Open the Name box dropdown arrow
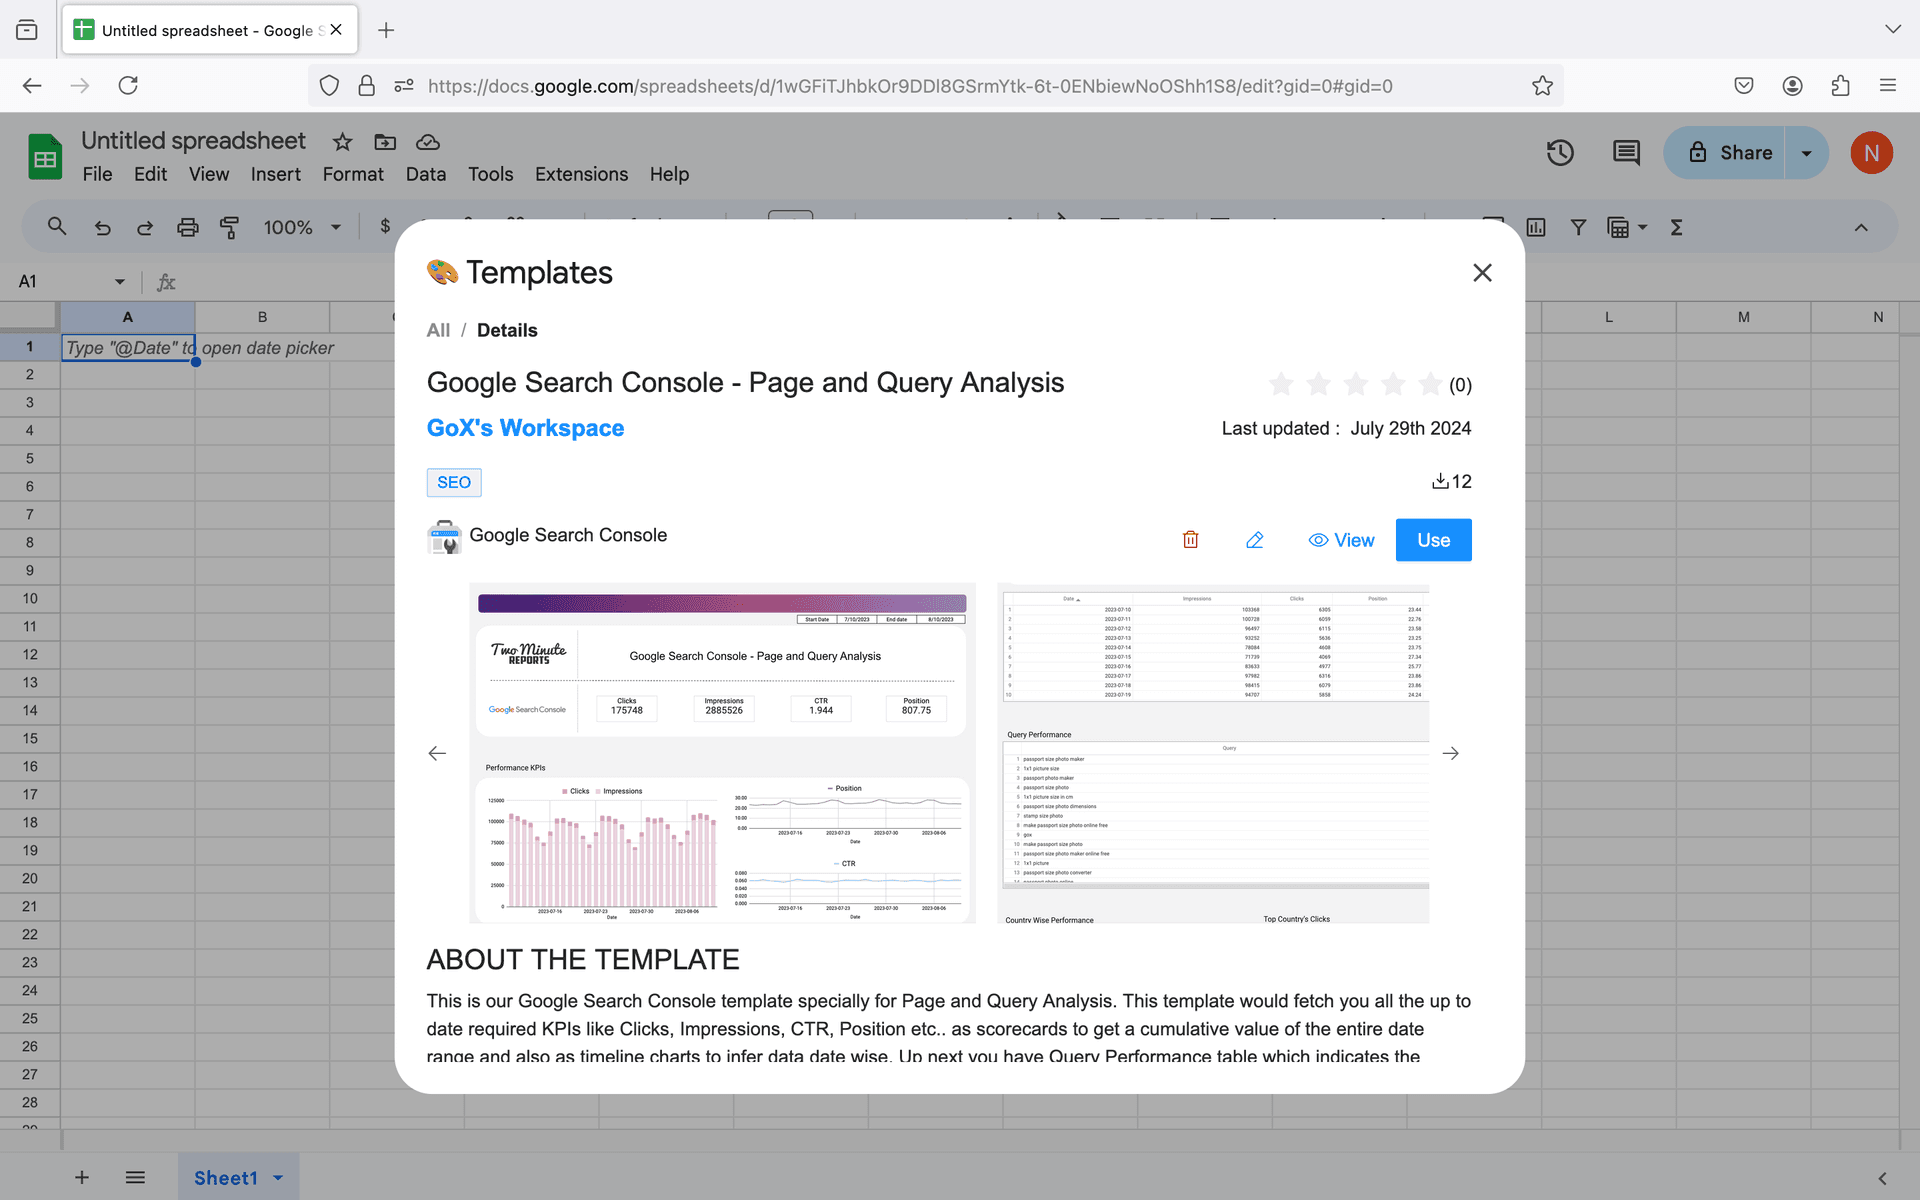Image resolution: width=1920 pixels, height=1200 pixels. (x=120, y=282)
